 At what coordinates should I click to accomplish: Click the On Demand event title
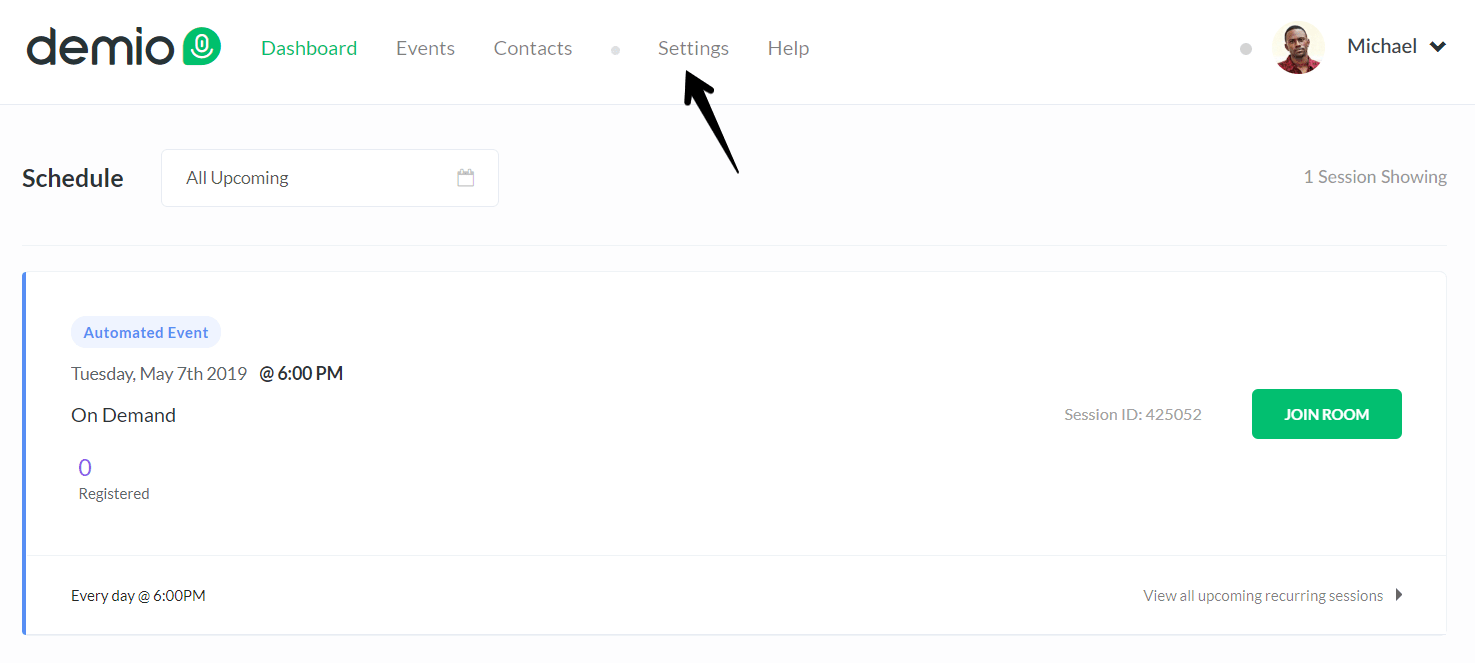(x=123, y=415)
